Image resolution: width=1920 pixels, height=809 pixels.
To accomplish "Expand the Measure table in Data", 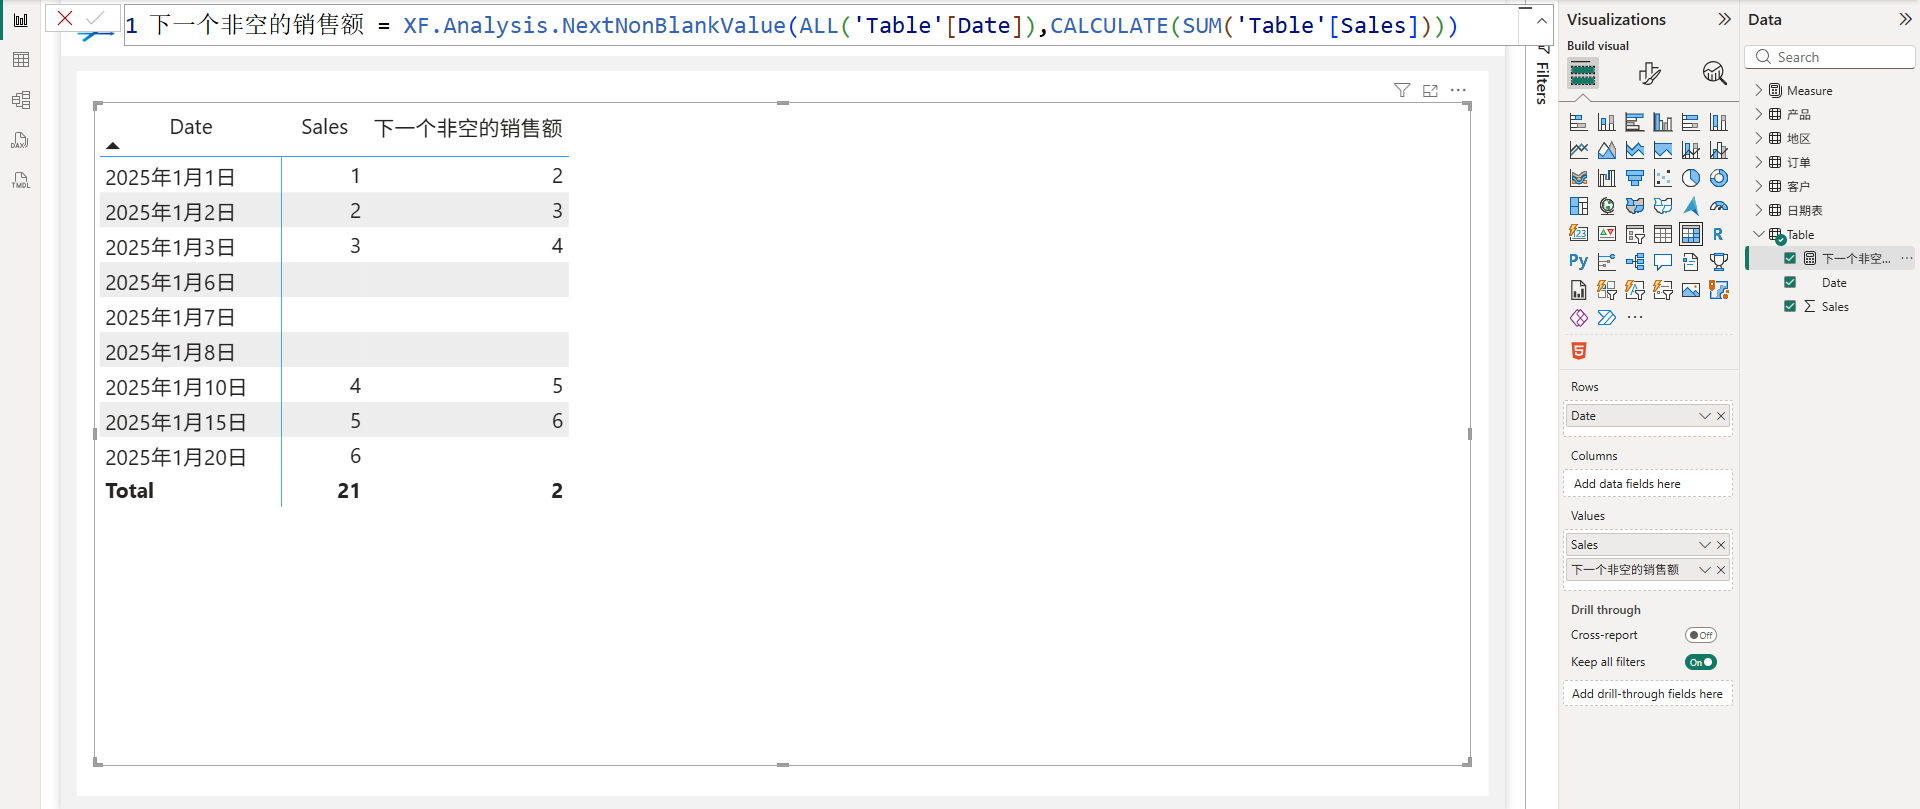I will [x=1759, y=90].
